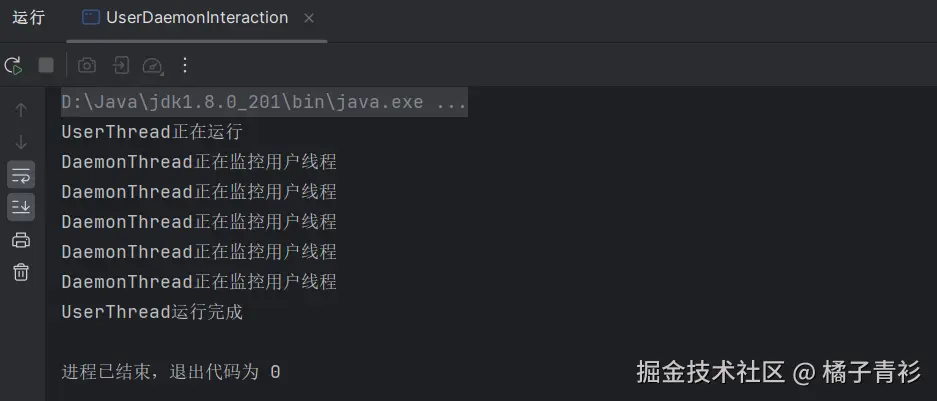Screen dimensions: 937x401
Task: Click the stop process square icon
Action: click(x=46, y=66)
